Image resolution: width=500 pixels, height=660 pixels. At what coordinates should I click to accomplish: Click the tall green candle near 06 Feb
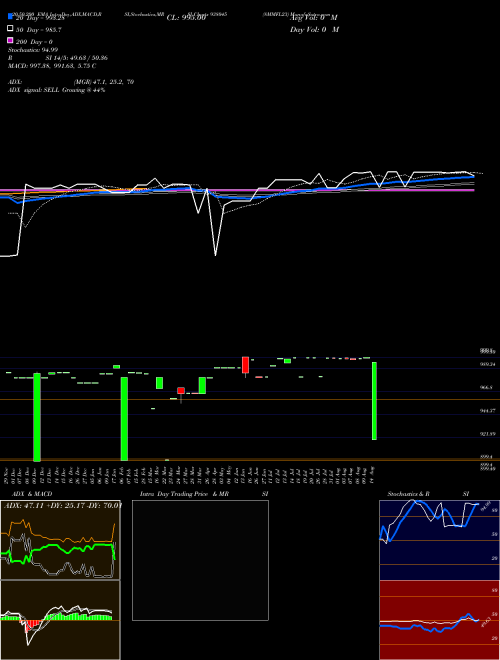[x=124, y=419]
